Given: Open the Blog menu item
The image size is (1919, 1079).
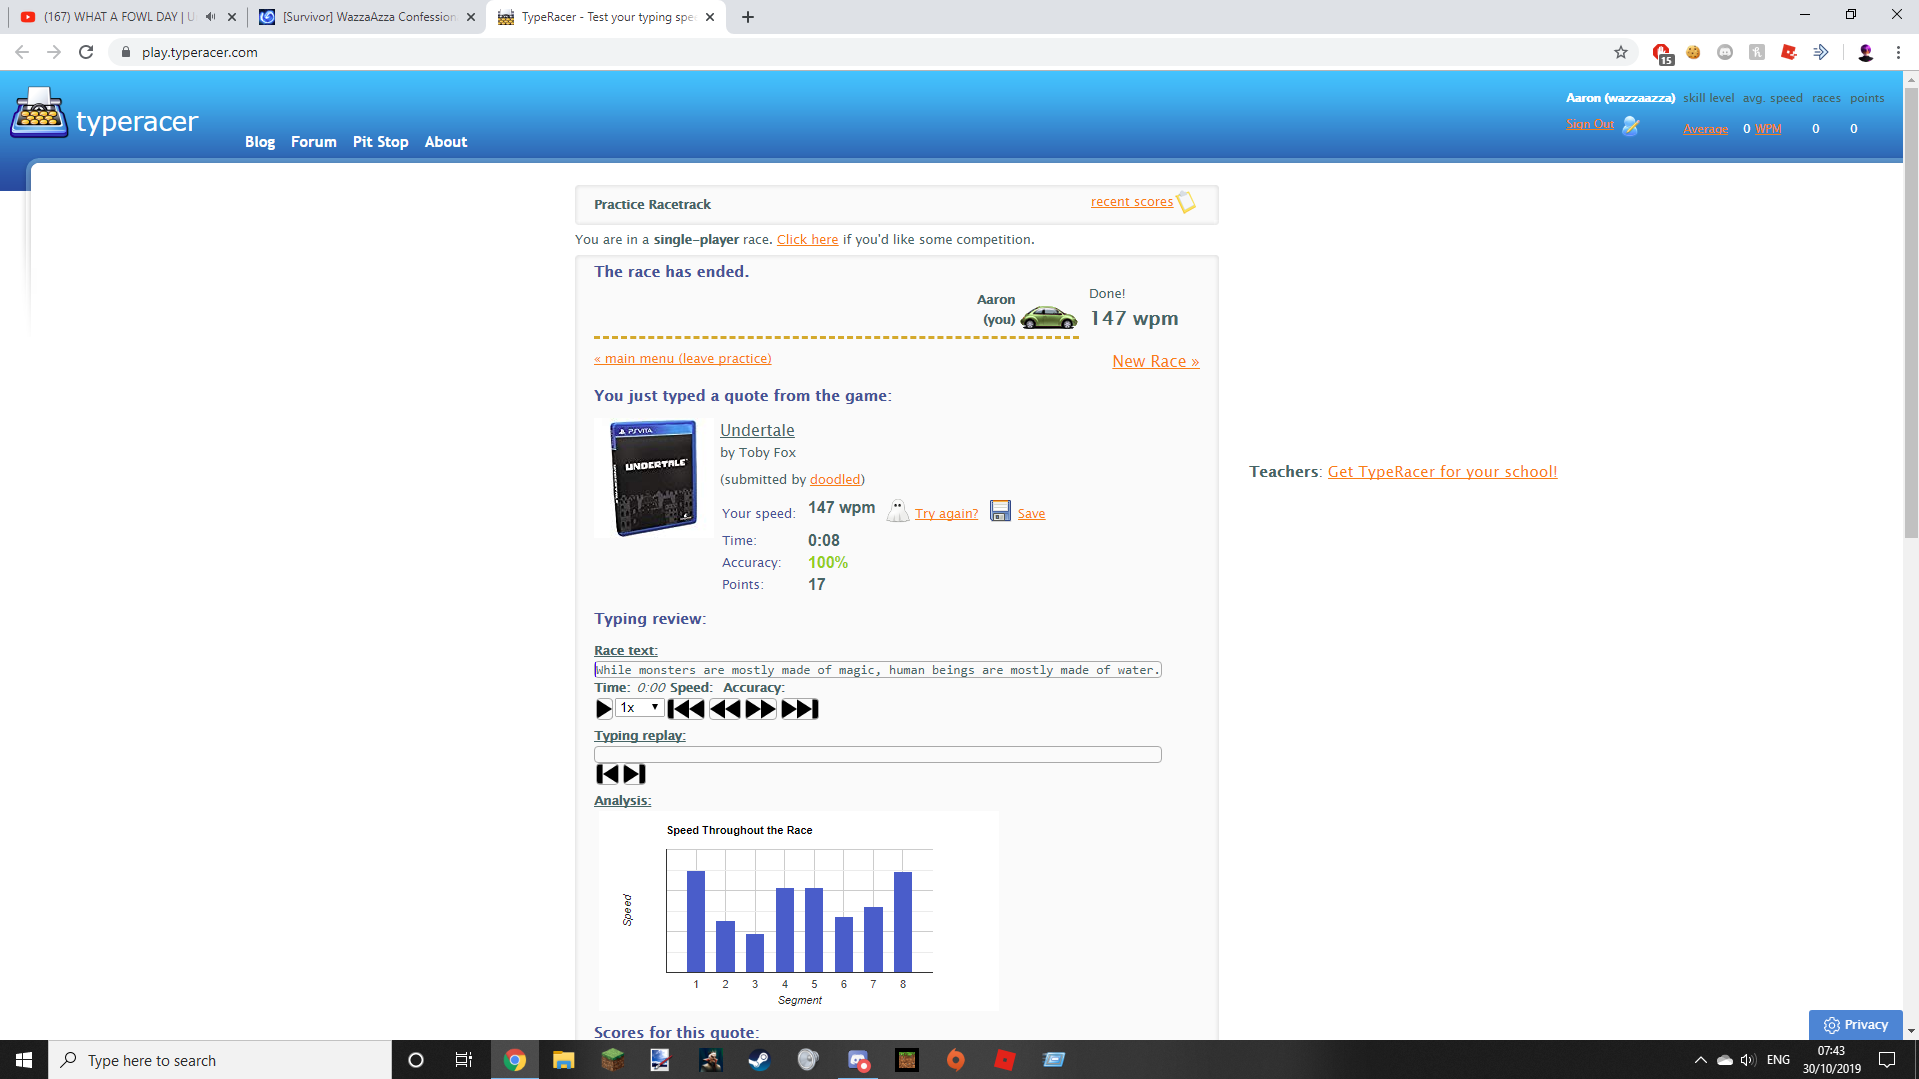Looking at the screenshot, I should point(260,142).
